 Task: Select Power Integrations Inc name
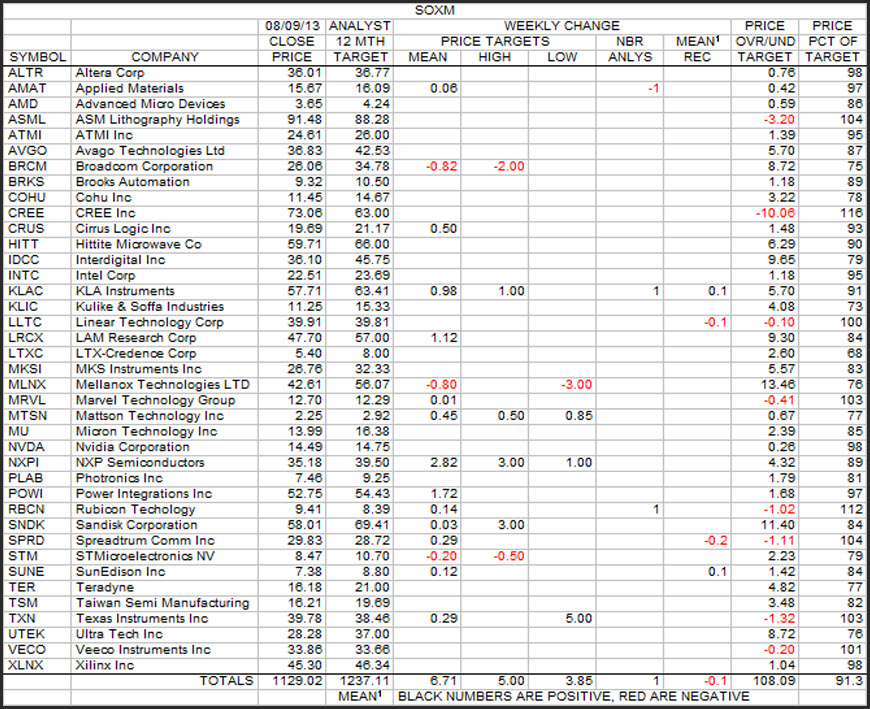coord(144,493)
